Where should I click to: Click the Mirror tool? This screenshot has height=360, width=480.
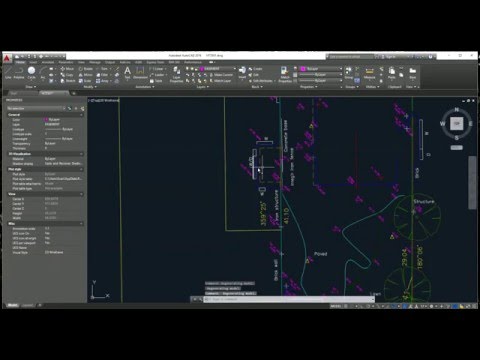85,75
